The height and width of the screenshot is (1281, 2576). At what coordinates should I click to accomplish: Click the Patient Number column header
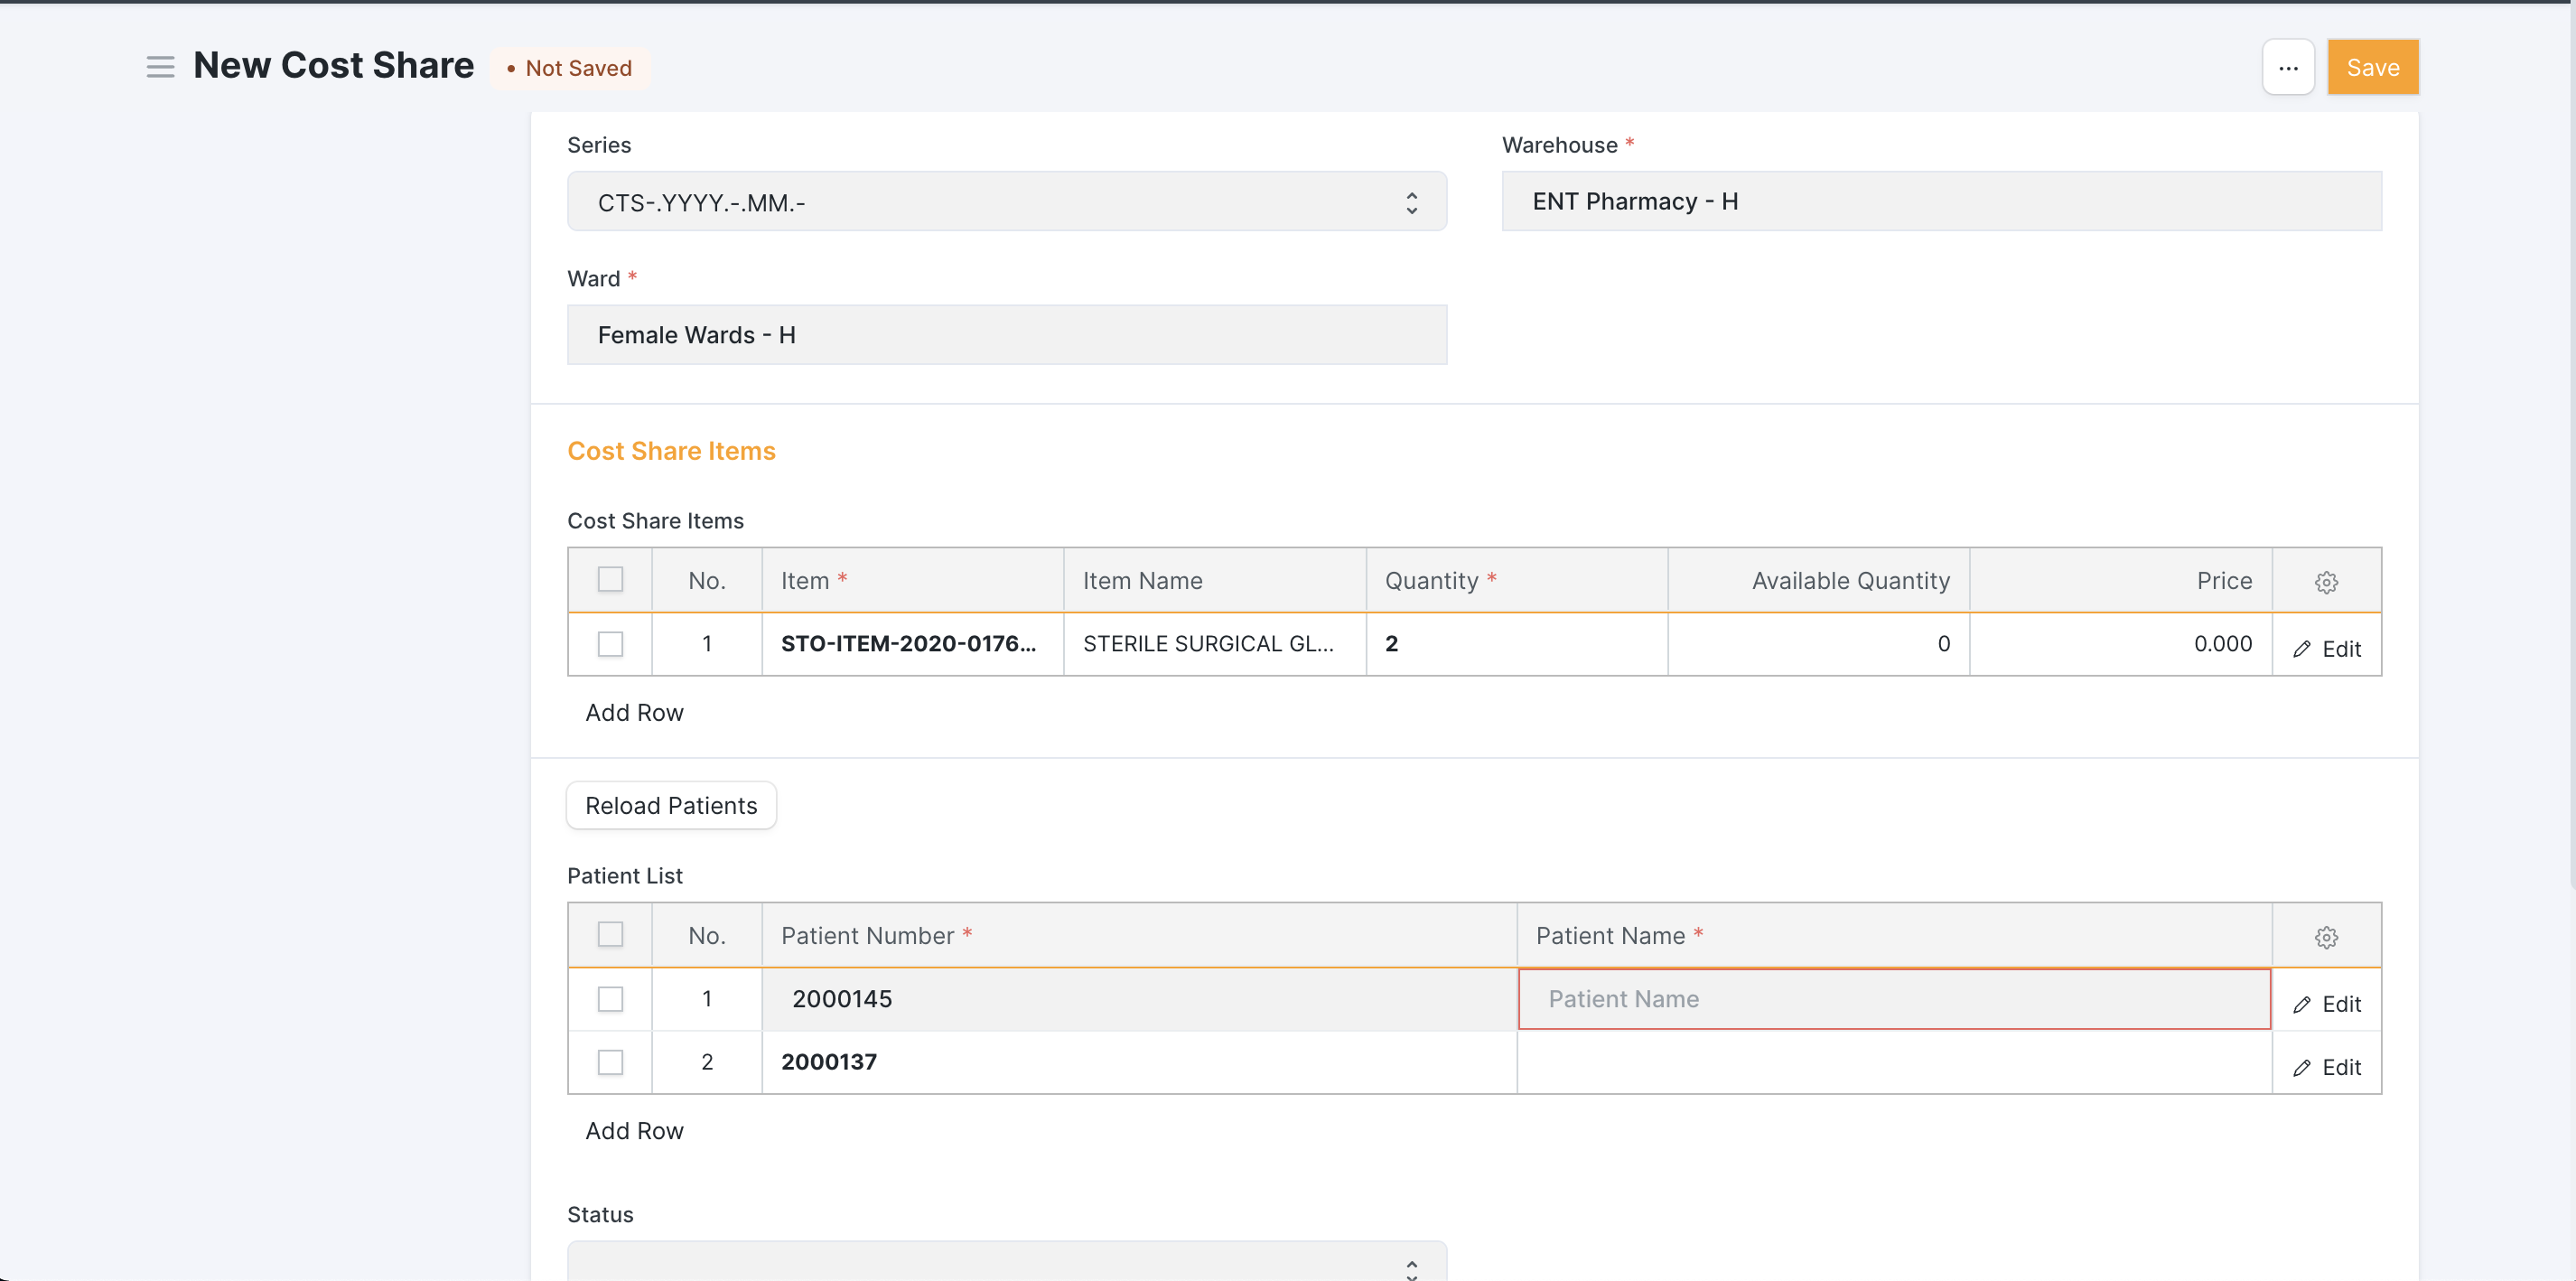[x=1139, y=935]
